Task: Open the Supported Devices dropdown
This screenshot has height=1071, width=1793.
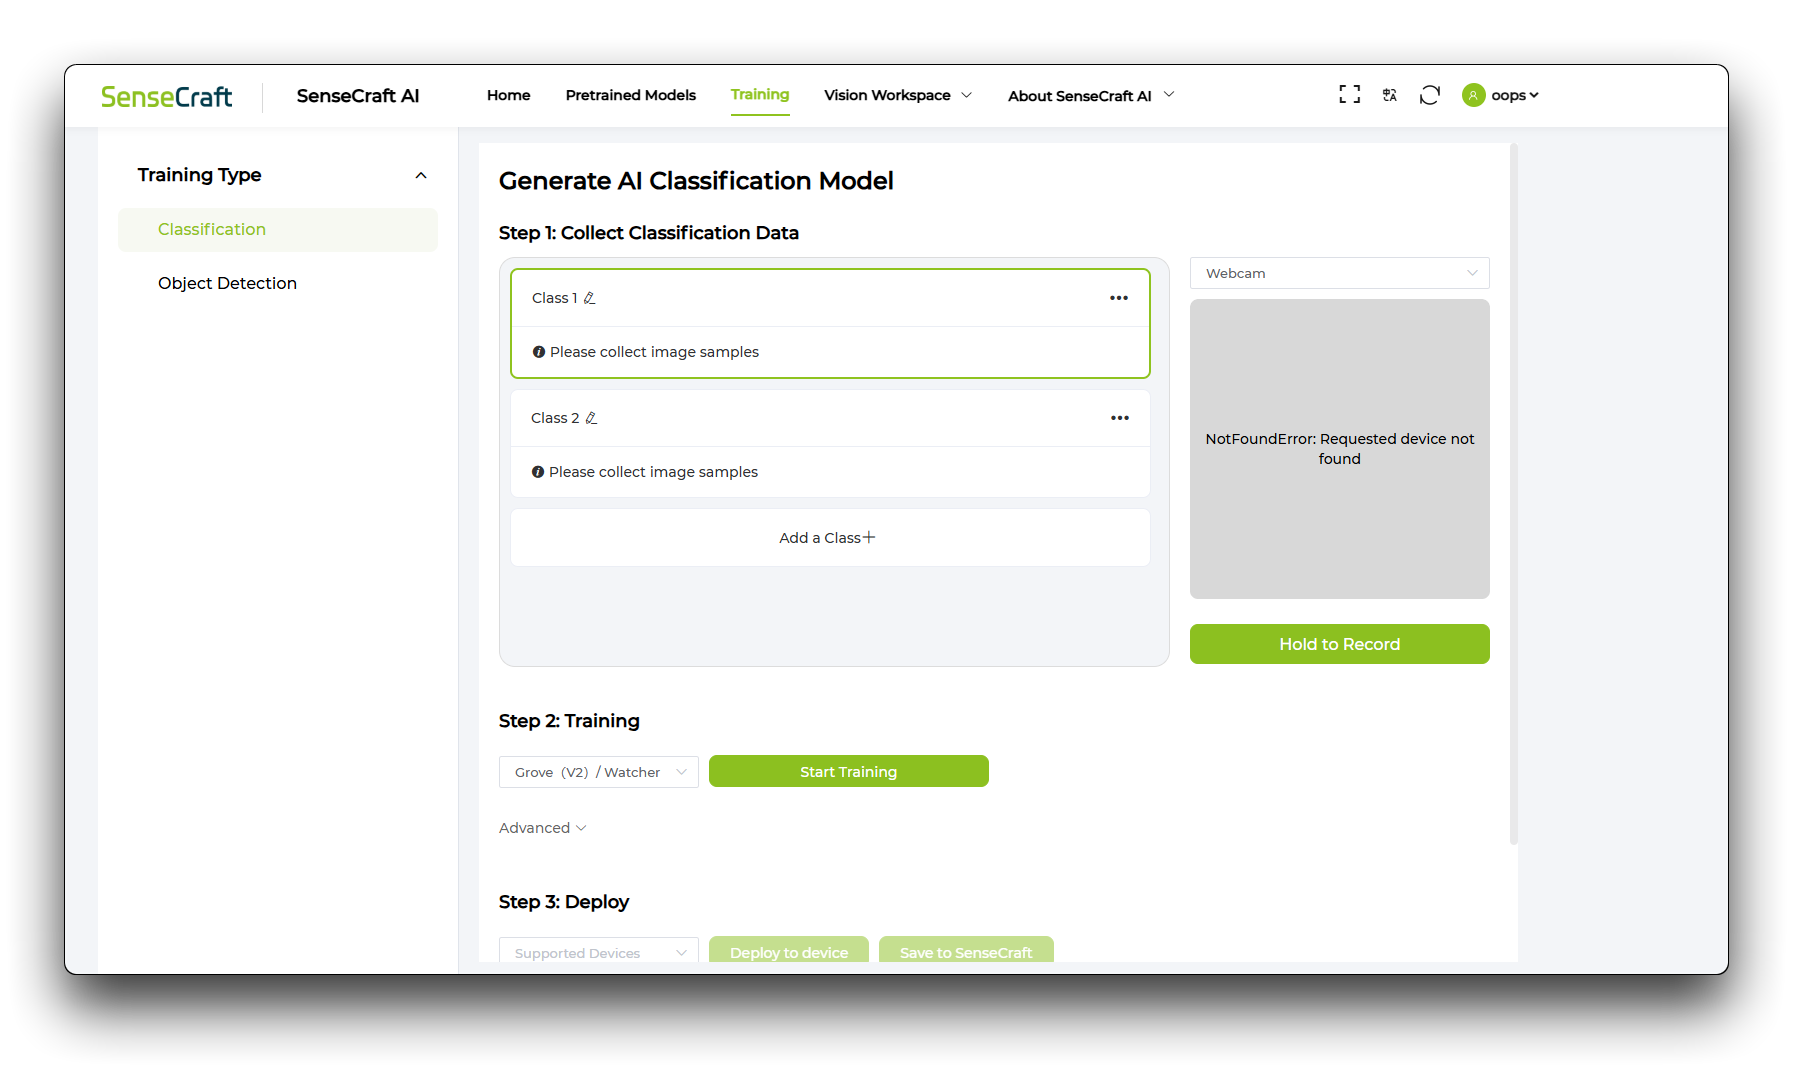Action: coord(598,951)
